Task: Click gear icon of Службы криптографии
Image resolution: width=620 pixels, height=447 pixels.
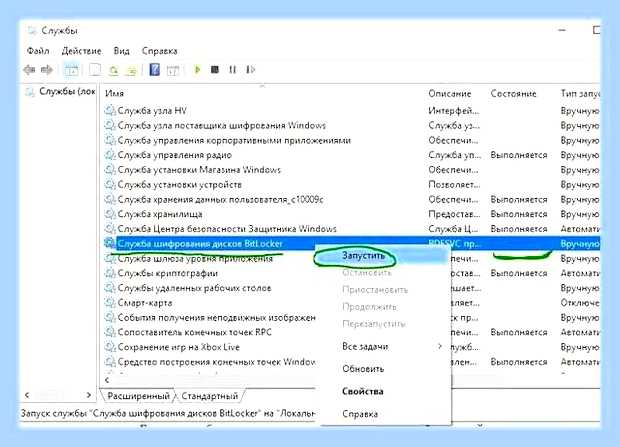Action: click(110, 273)
